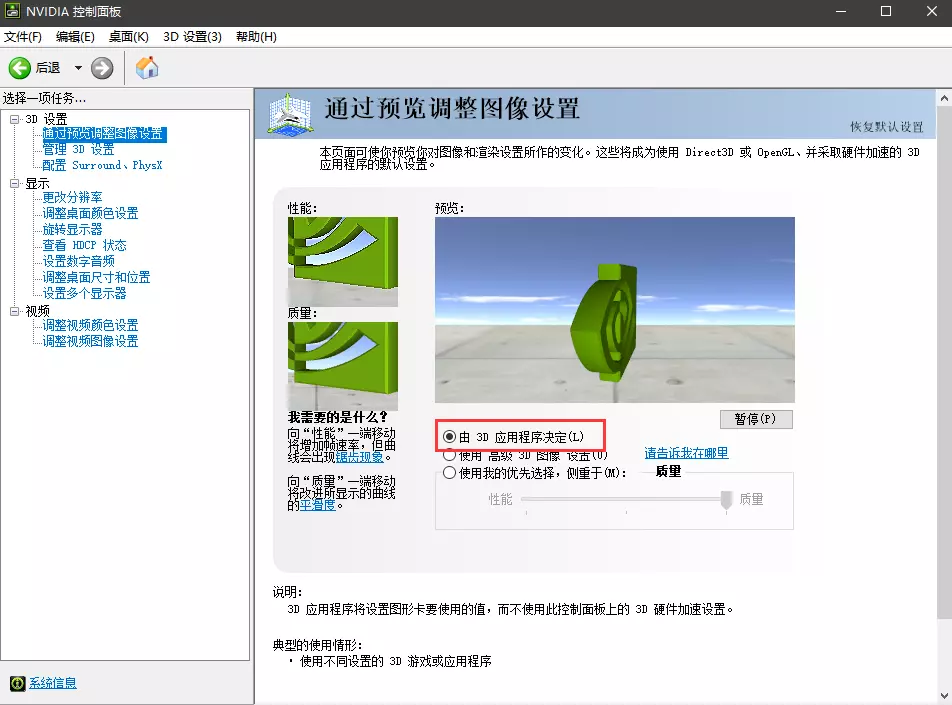Screen dimensions: 952x705
Task: Click the page header 3D image icon
Action: point(290,114)
